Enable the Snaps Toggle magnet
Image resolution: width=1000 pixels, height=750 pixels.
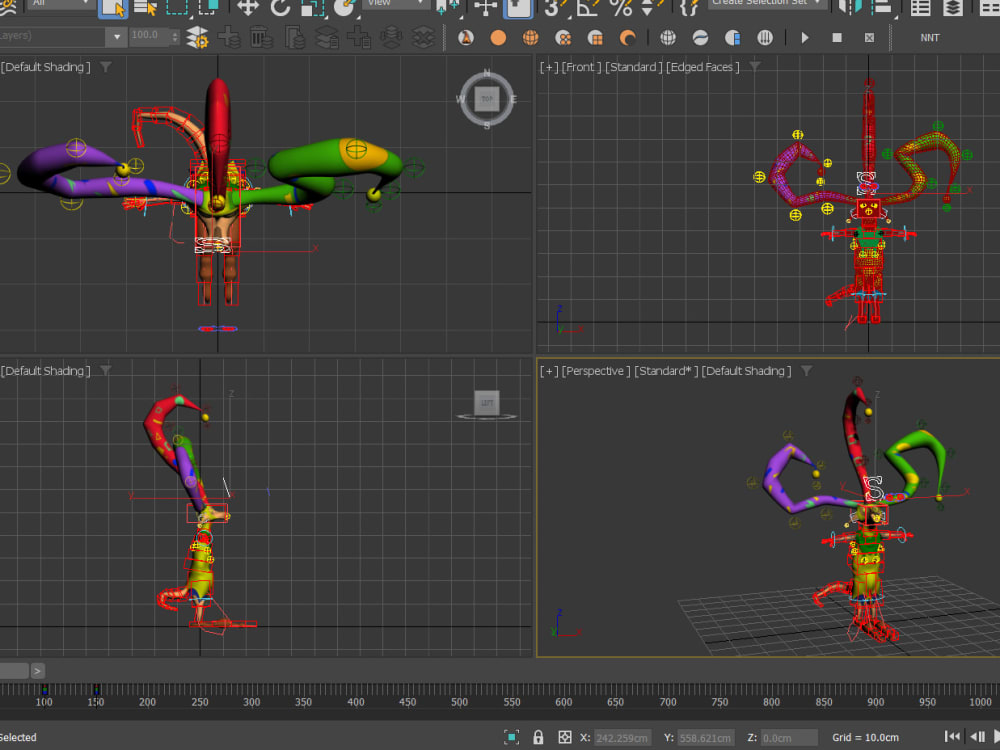551,8
